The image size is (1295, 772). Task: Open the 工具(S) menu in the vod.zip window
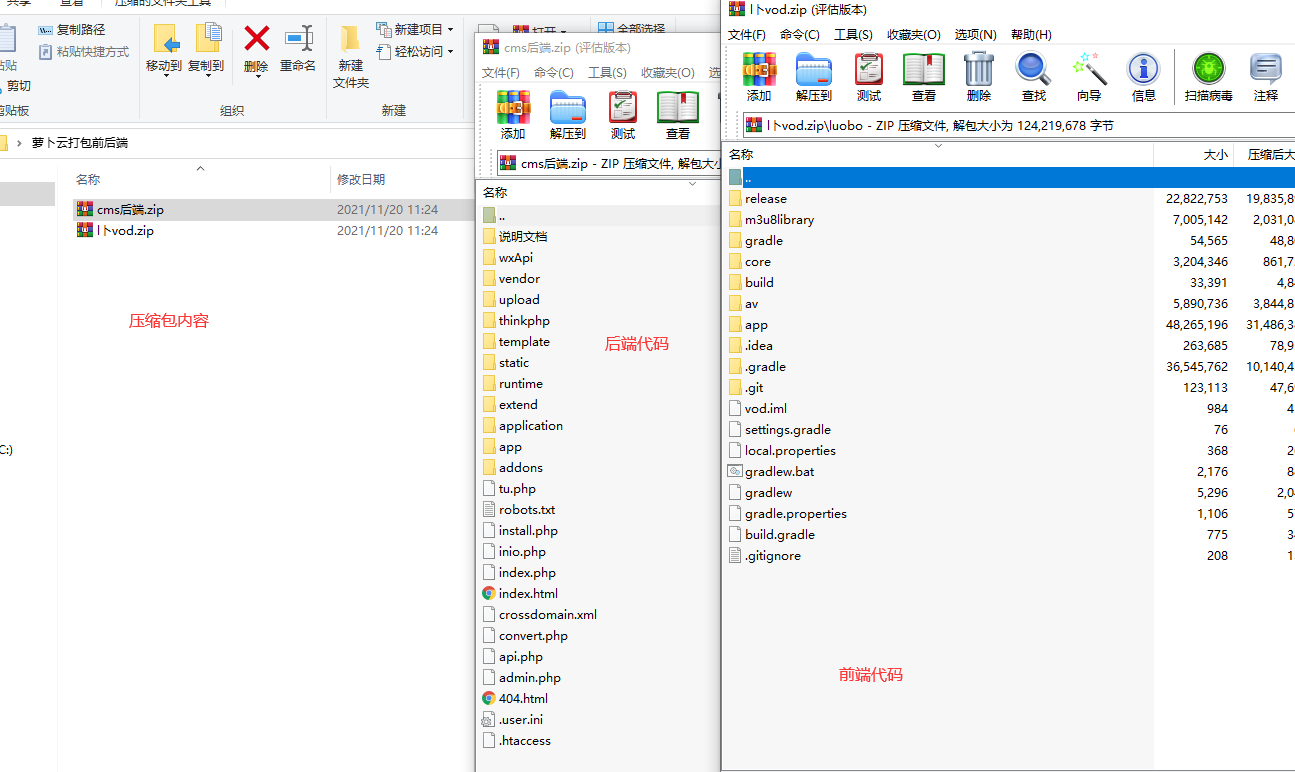(x=855, y=33)
